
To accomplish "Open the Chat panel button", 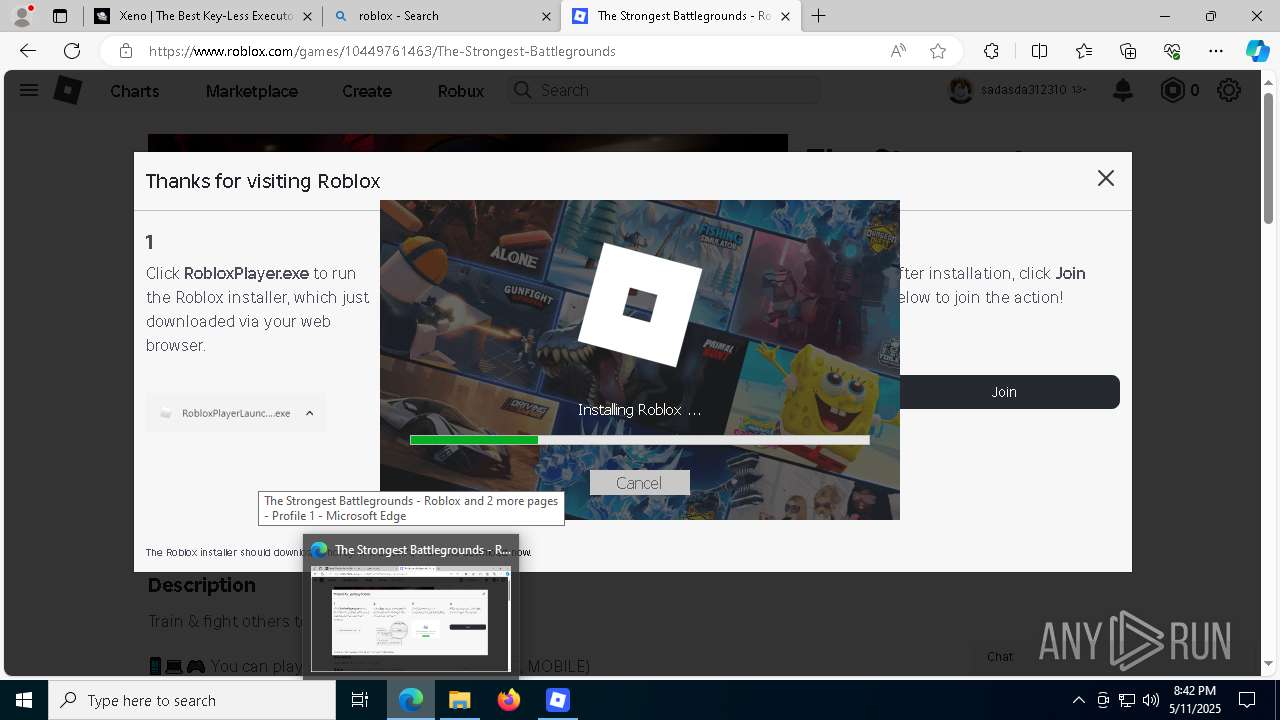I will coord(1000,657).
